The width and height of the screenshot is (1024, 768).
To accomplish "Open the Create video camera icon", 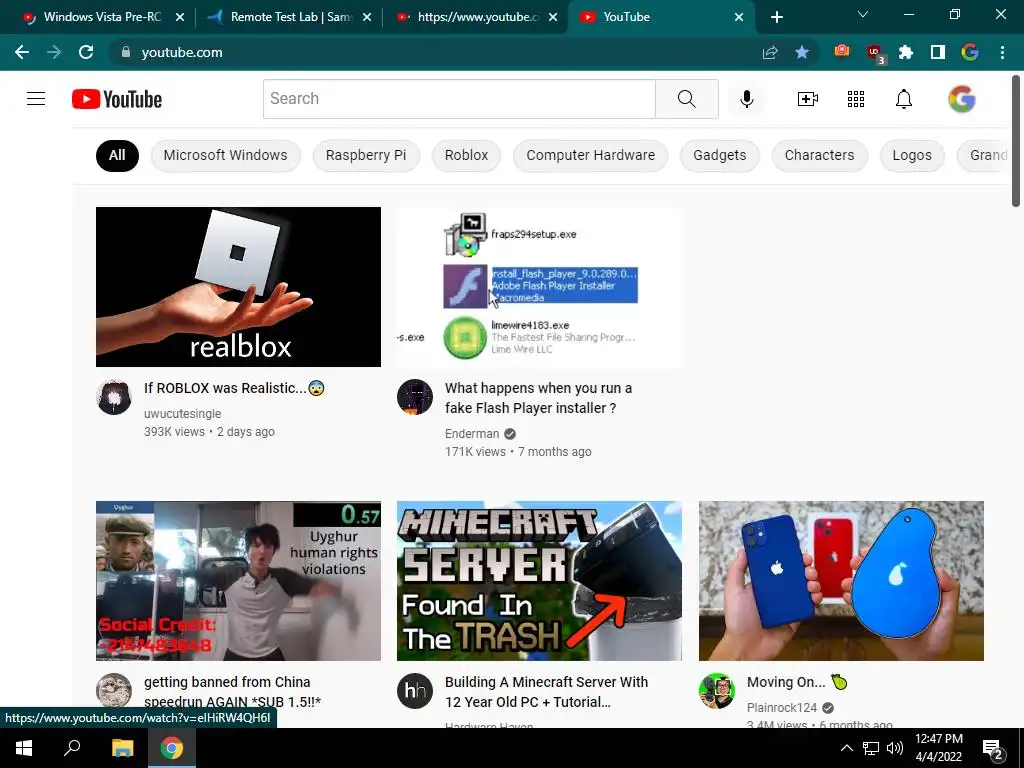I will [808, 99].
